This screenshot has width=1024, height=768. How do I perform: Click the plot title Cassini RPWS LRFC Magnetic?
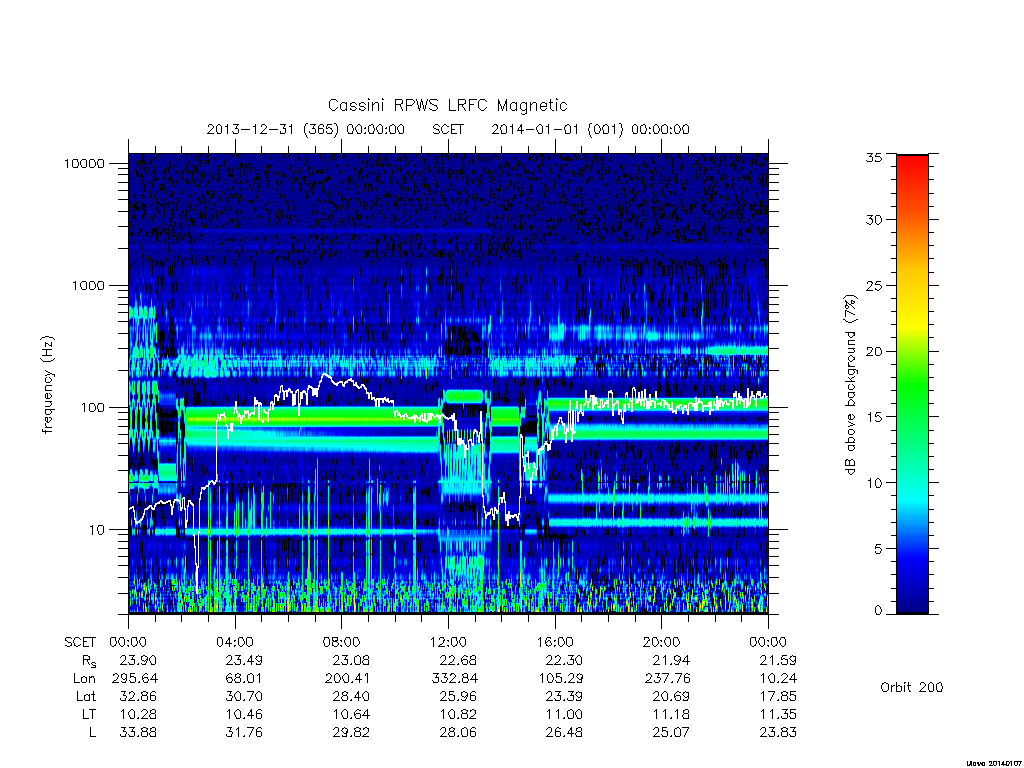pos(447,105)
